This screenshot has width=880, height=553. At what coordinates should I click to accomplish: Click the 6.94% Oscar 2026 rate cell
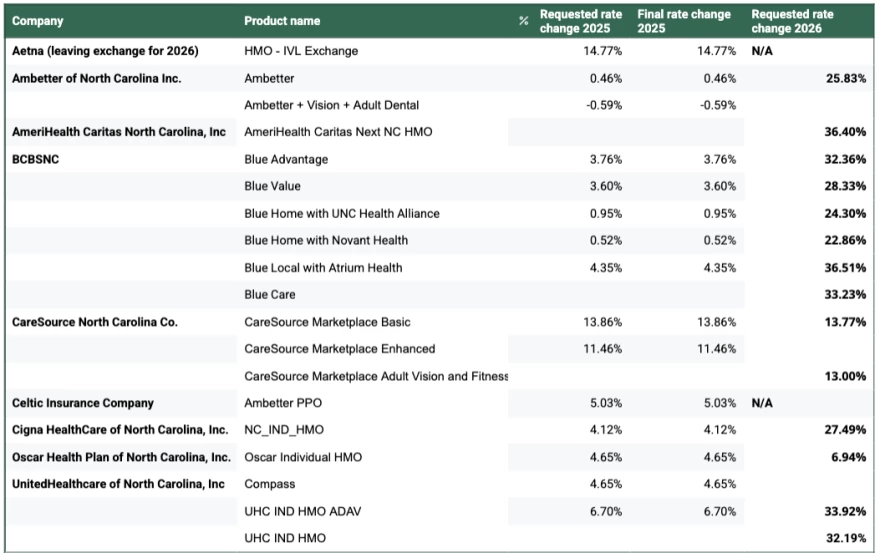click(x=848, y=457)
